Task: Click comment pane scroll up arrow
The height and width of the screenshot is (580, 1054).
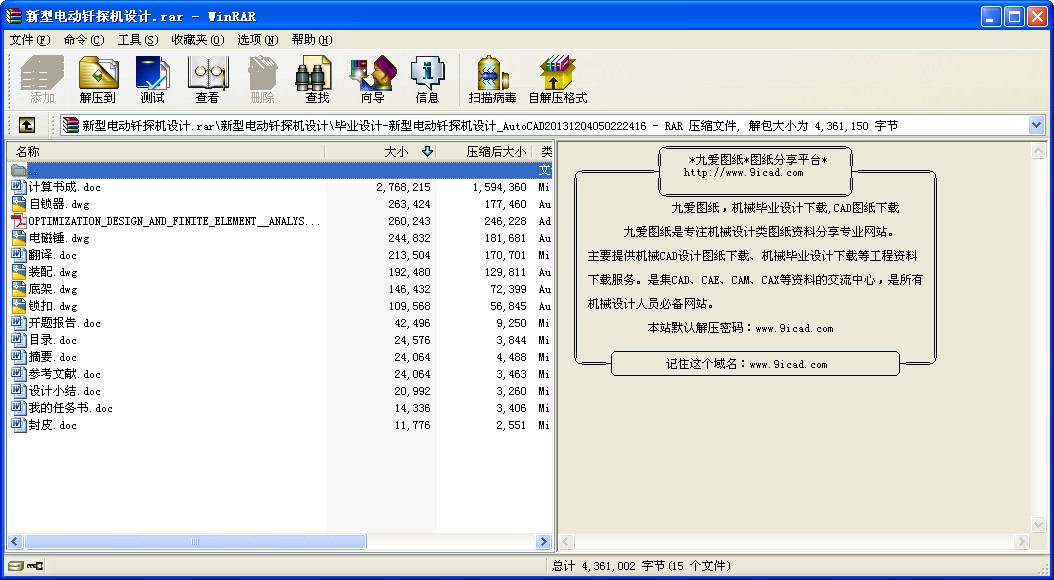Action: 1039,151
